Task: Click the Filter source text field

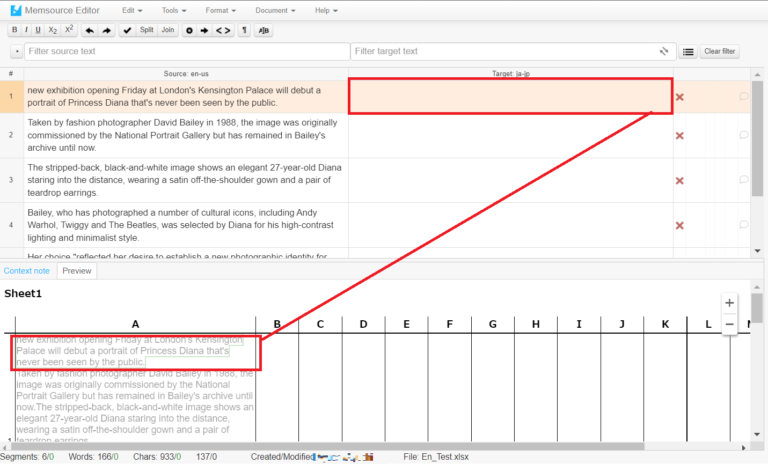Action: (x=186, y=51)
